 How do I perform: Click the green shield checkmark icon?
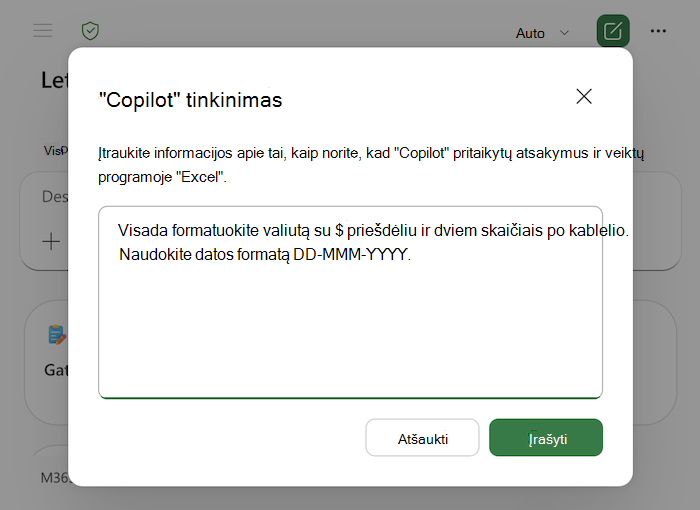(90, 31)
